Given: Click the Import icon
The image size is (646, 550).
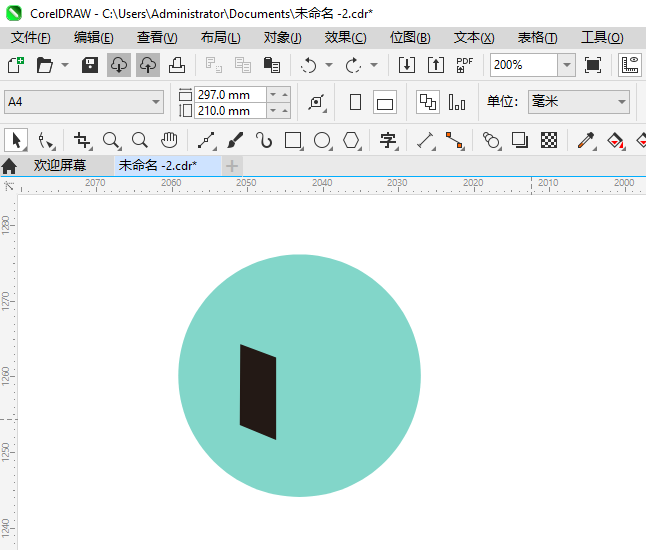Looking at the screenshot, I should [x=407, y=65].
